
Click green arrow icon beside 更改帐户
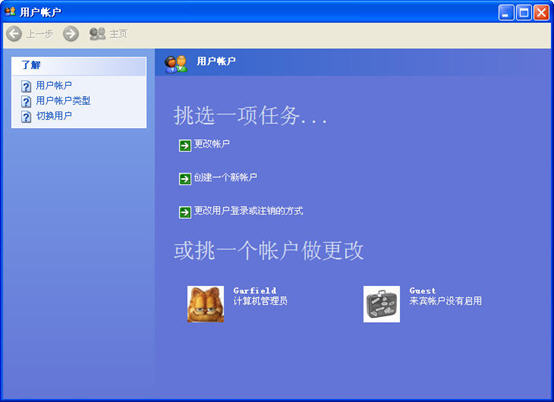(185, 145)
